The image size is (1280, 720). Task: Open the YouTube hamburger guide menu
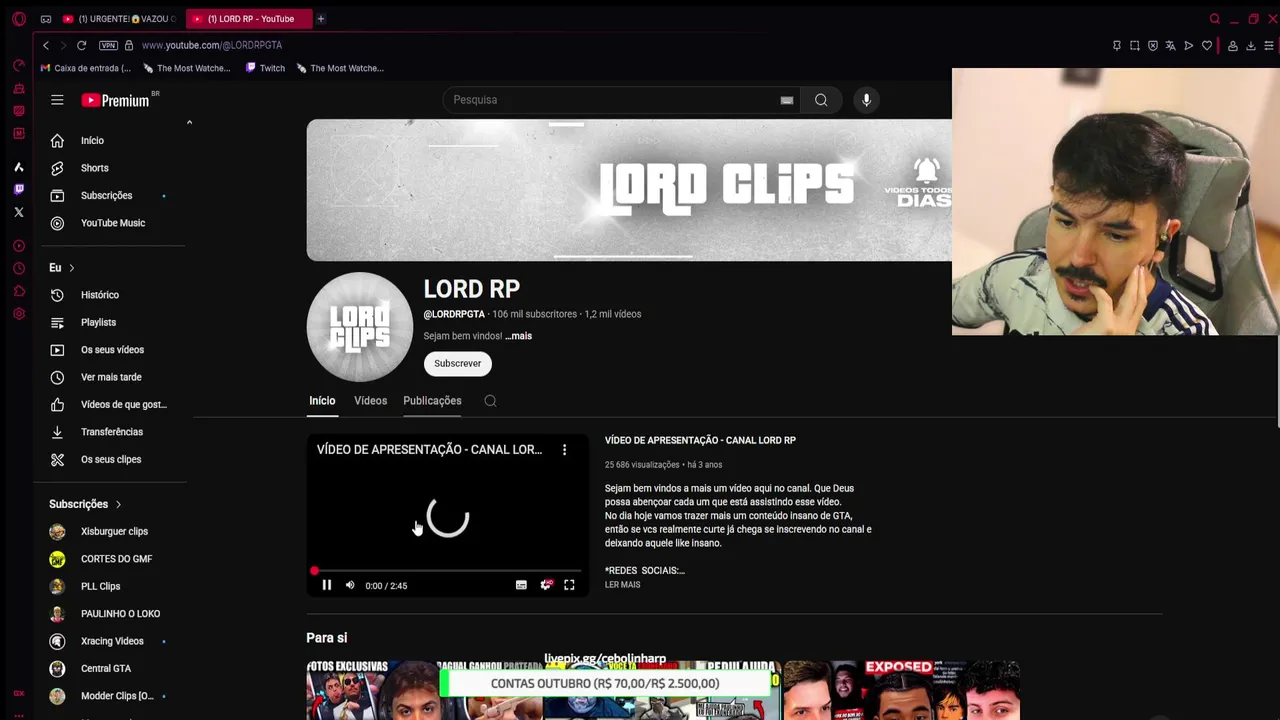[x=57, y=100]
